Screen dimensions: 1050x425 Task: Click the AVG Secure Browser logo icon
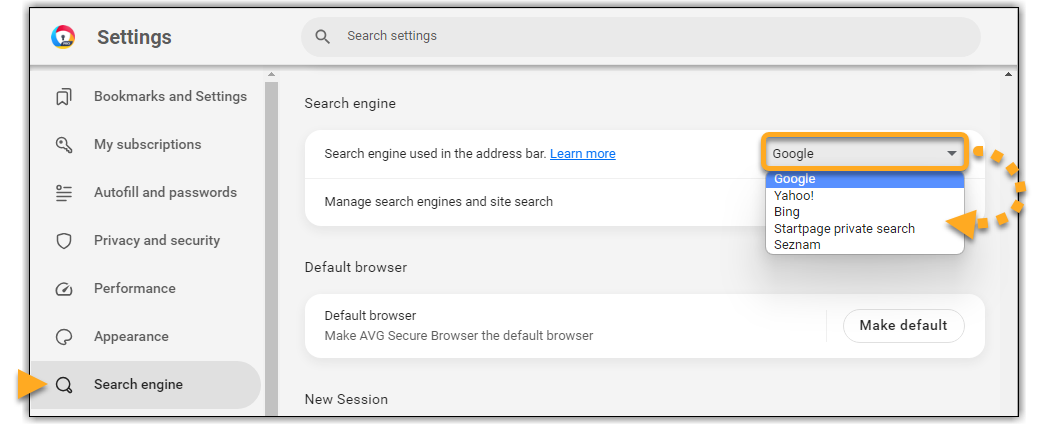(x=64, y=37)
